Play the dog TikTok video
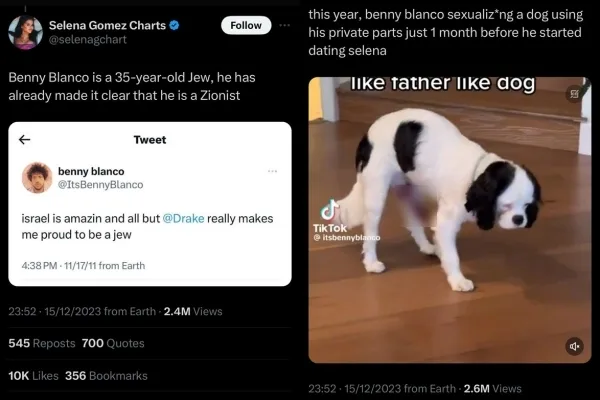Viewport: 600px width, 400px height. 450,220
